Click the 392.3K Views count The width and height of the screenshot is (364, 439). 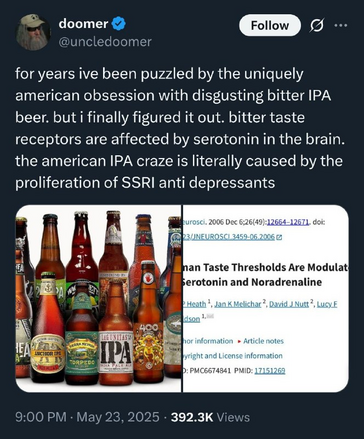tap(210, 417)
